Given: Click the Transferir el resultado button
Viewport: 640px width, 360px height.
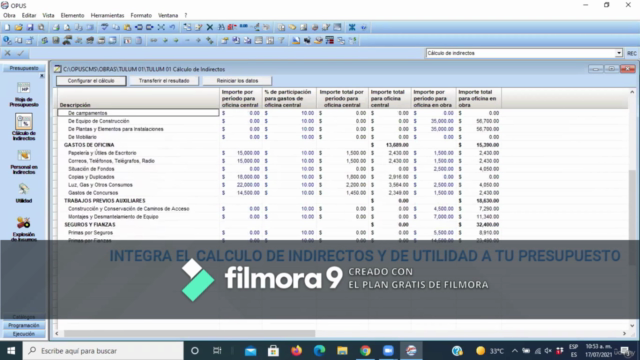Looking at the screenshot, I should pyautogui.click(x=164, y=81).
